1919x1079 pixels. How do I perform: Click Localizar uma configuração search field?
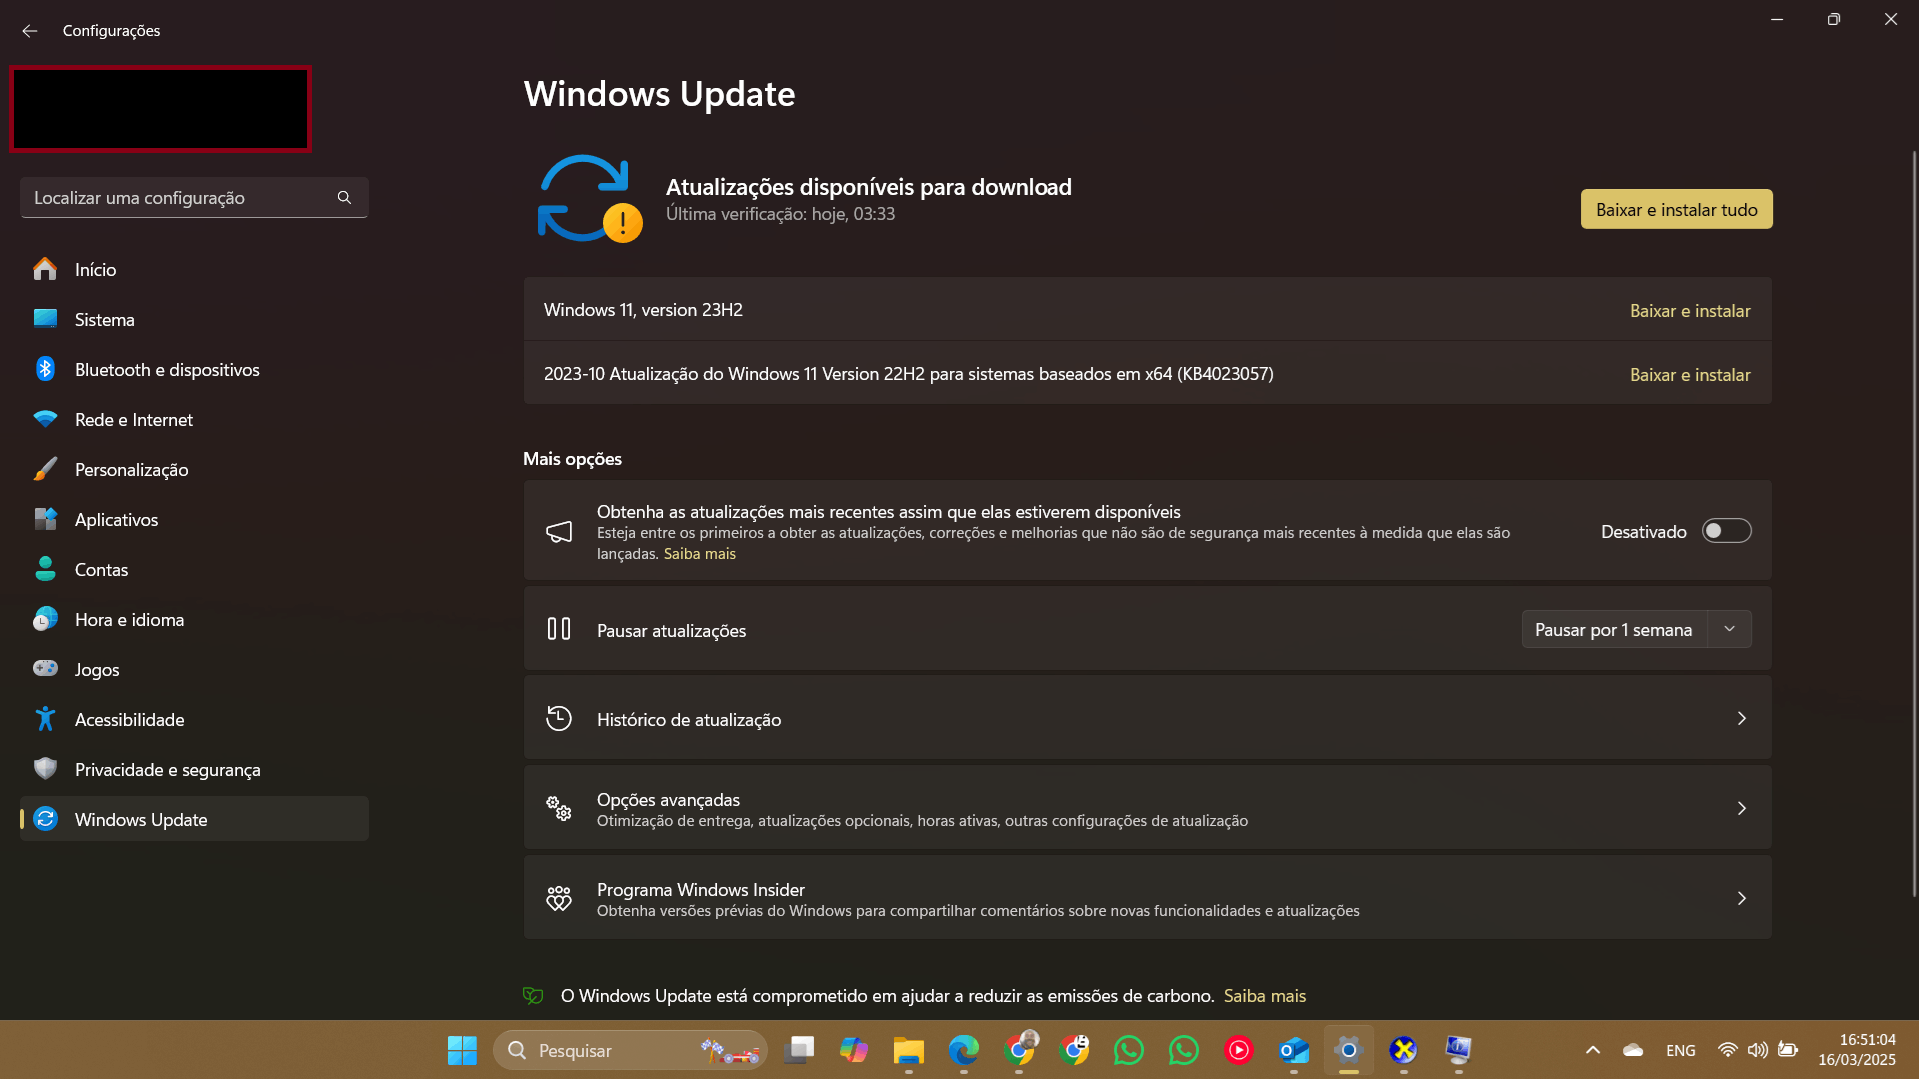[194, 198]
